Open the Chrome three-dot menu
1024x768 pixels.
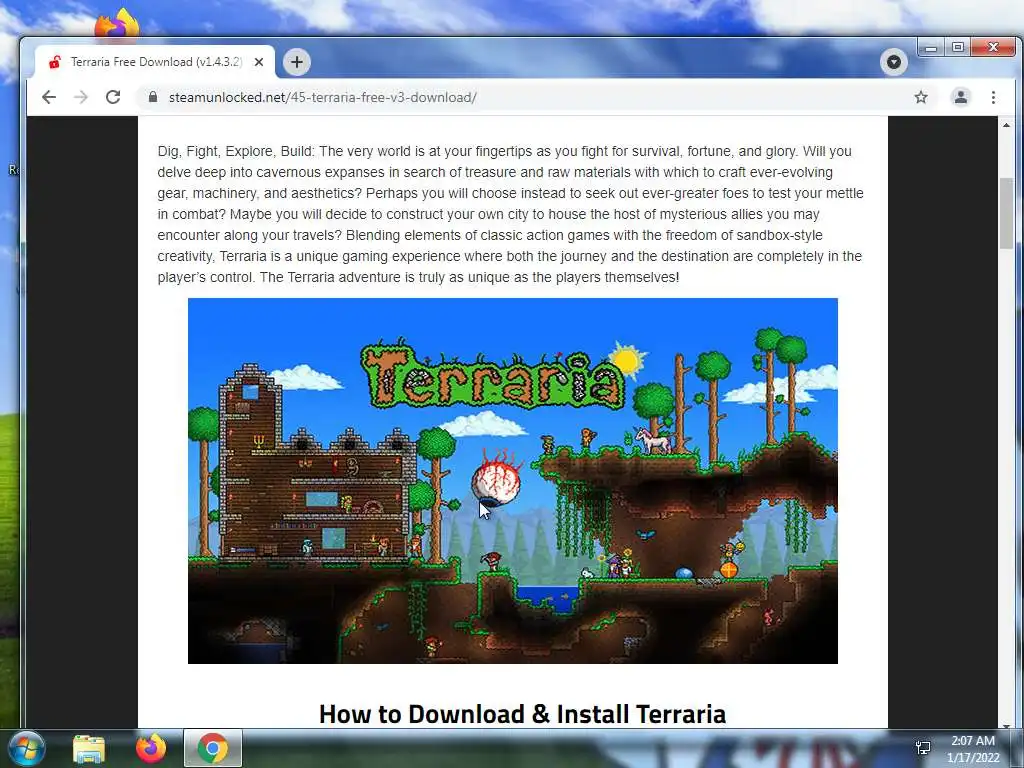coord(993,97)
